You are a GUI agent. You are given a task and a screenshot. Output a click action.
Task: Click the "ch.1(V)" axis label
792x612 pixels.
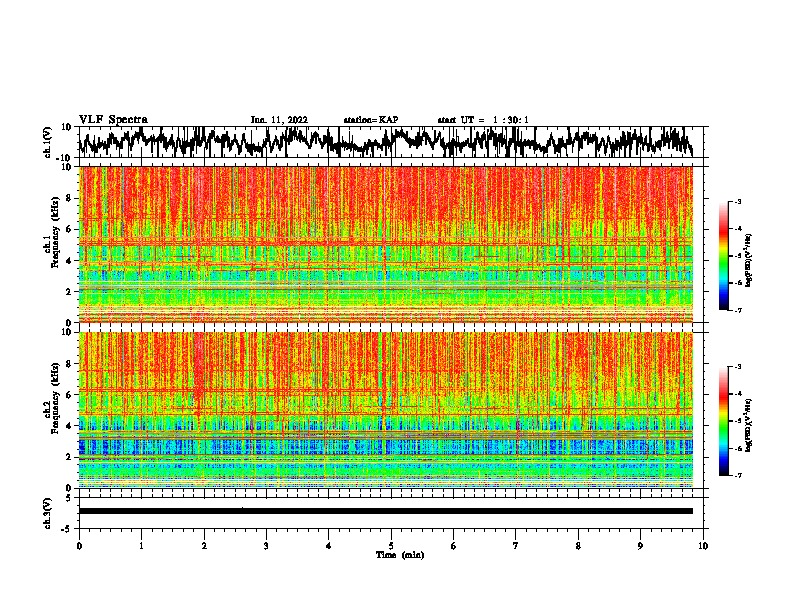(x=47, y=142)
